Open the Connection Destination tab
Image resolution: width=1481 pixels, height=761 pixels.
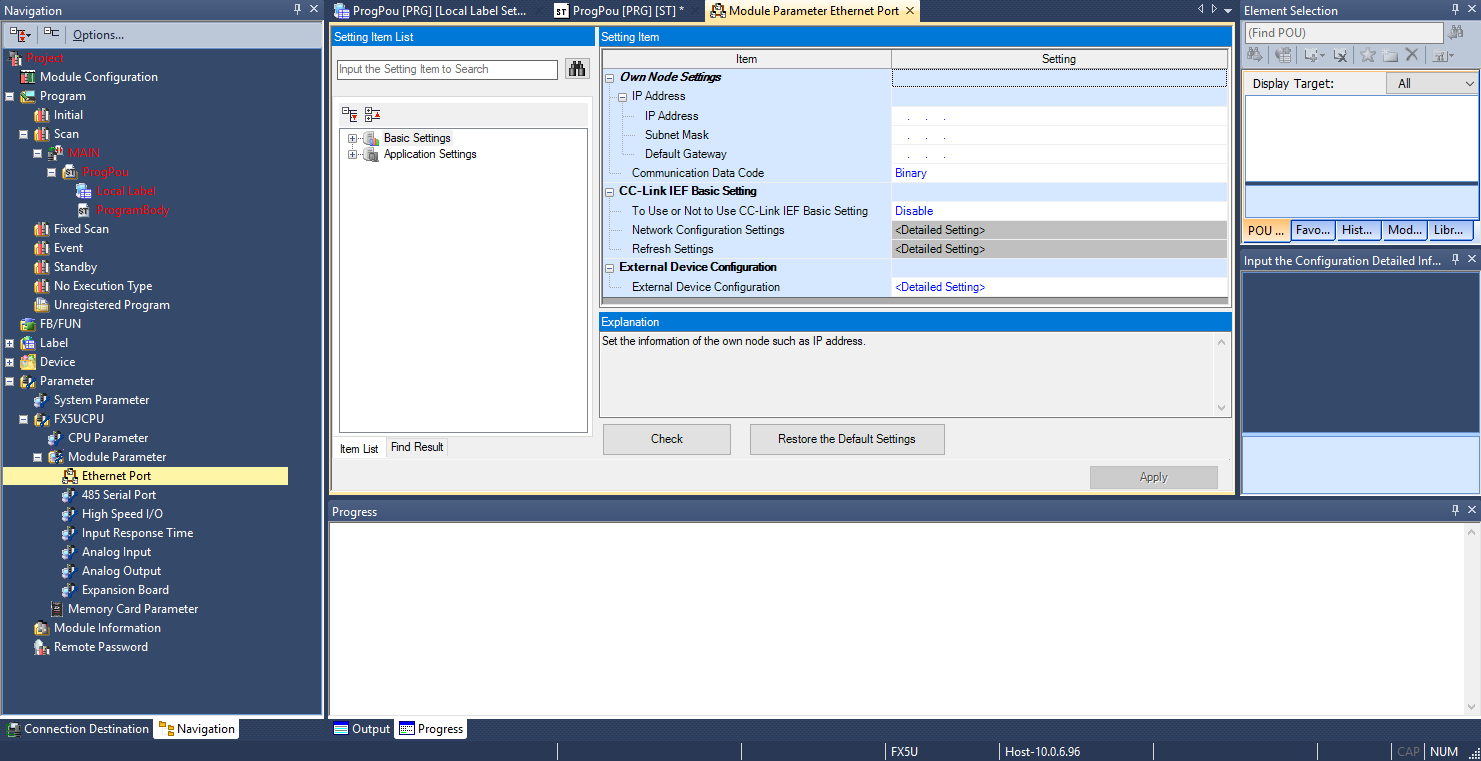click(78, 729)
